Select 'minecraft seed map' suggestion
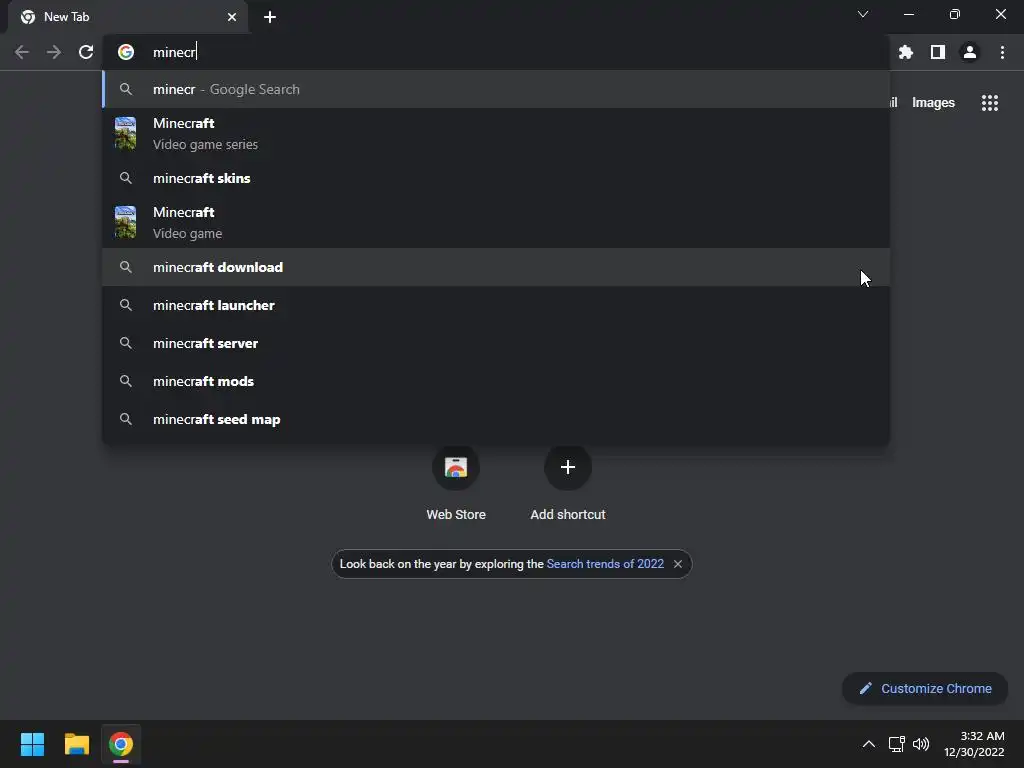1024x768 pixels. coord(496,419)
